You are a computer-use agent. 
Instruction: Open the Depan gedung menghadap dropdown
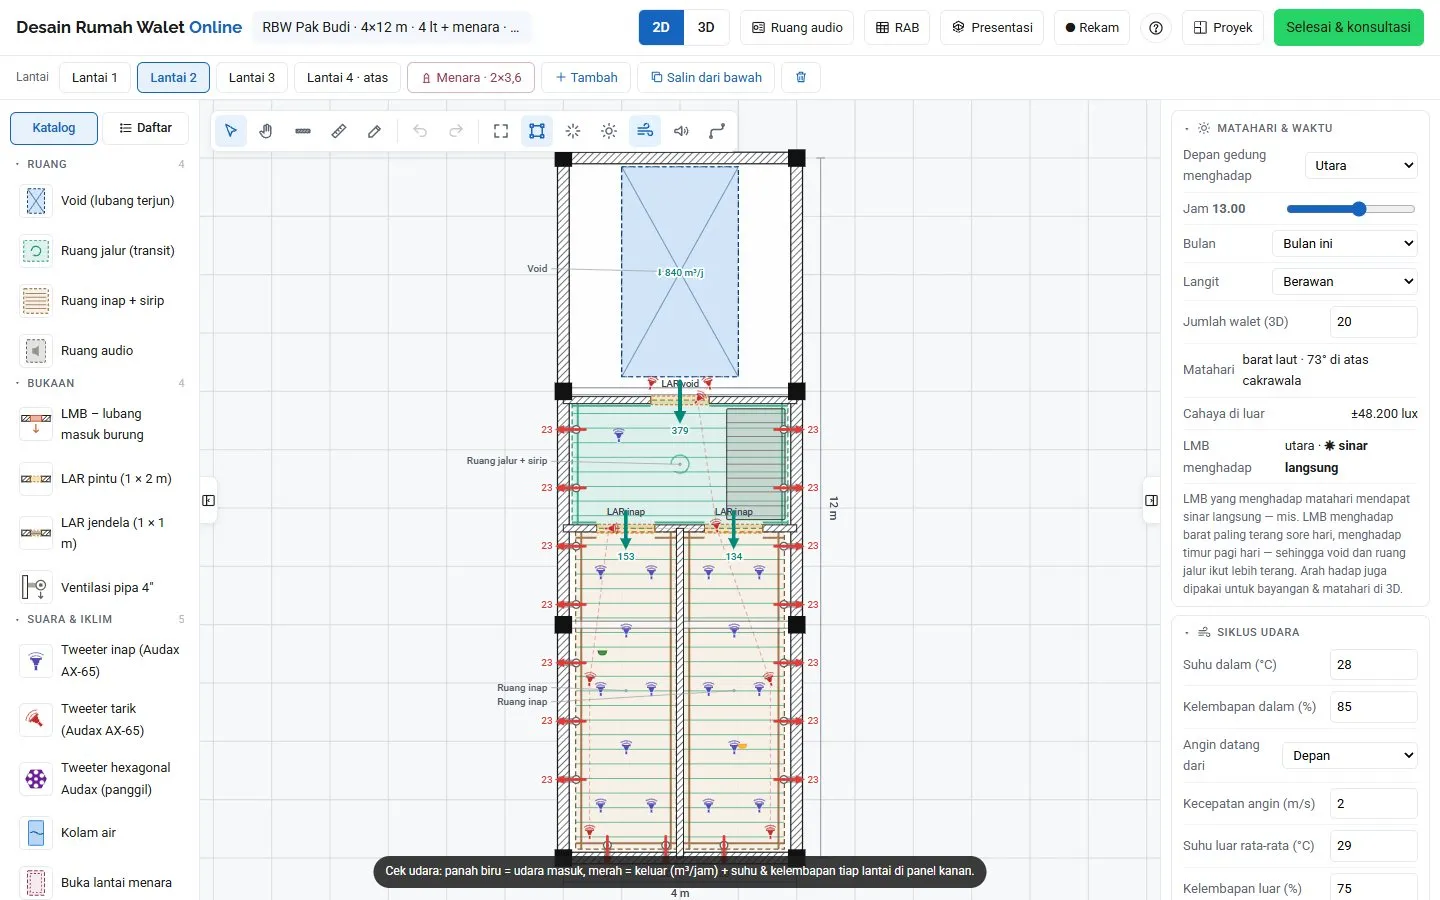1361,166
